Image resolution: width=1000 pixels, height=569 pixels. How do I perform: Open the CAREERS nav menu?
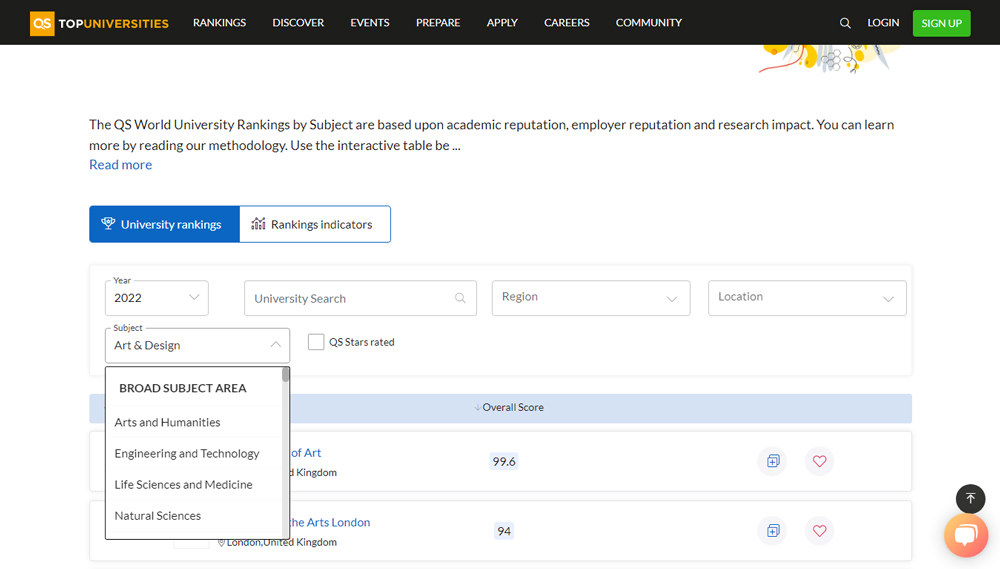[x=567, y=23]
